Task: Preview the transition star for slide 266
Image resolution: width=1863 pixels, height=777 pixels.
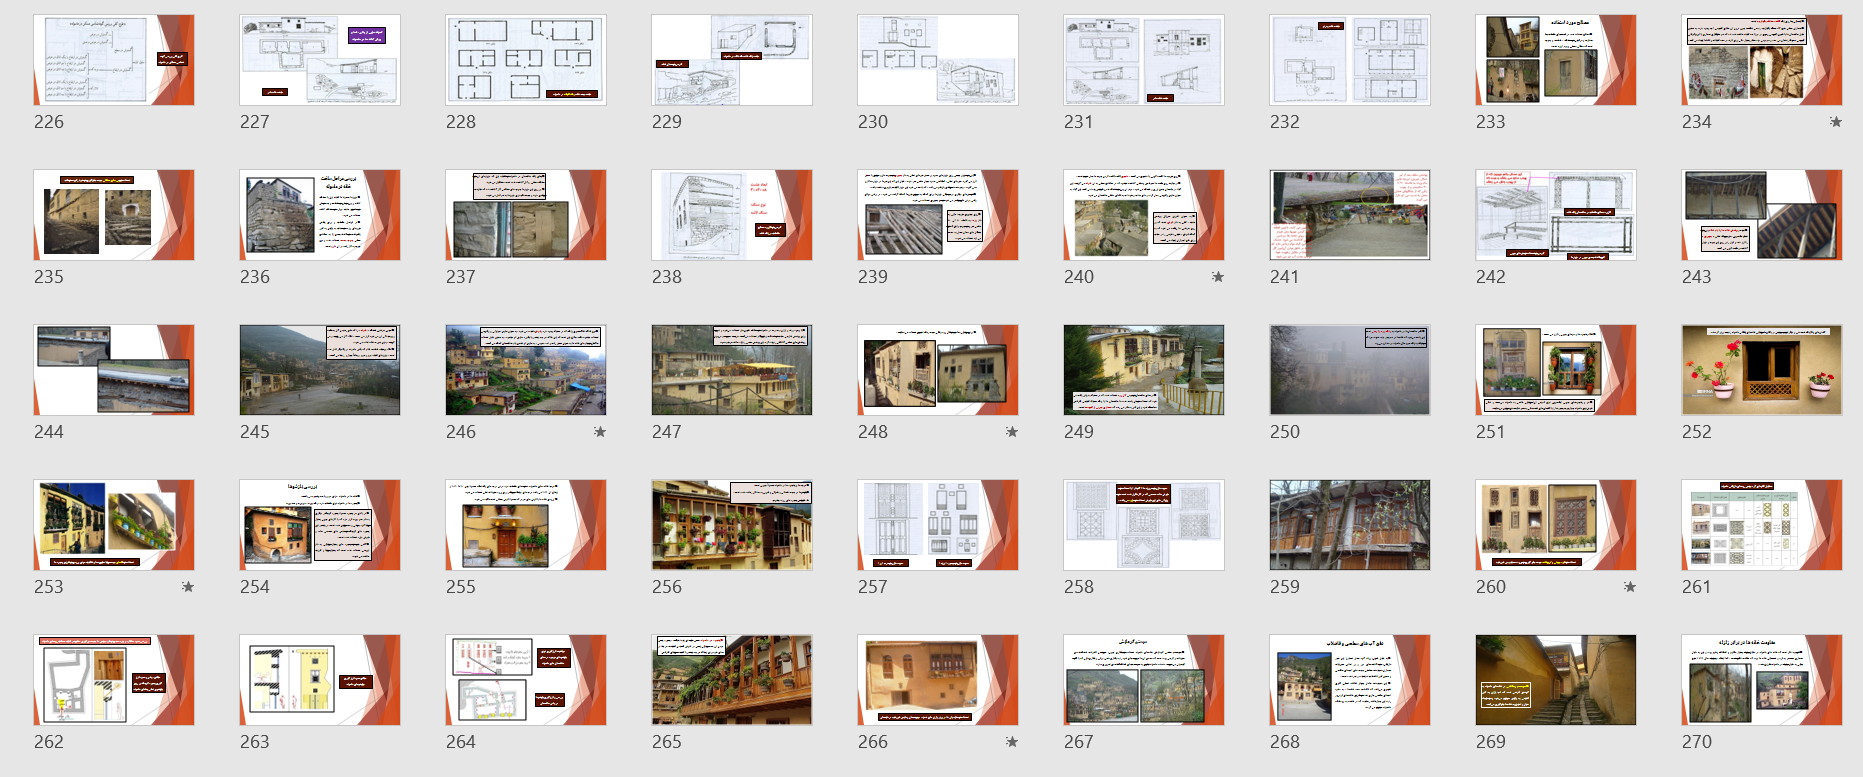Action: click(x=1011, y=742)
